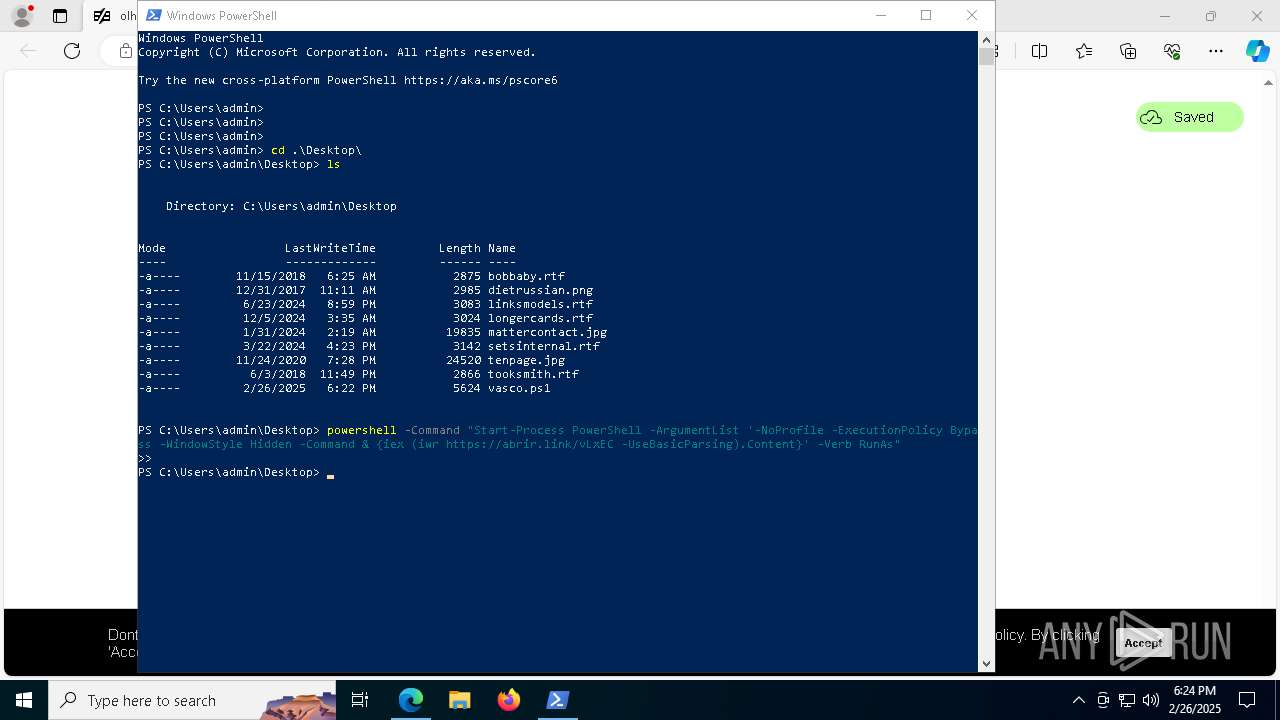Minimize the Edge window
Screen dimensions: 1280x720
1165,16
